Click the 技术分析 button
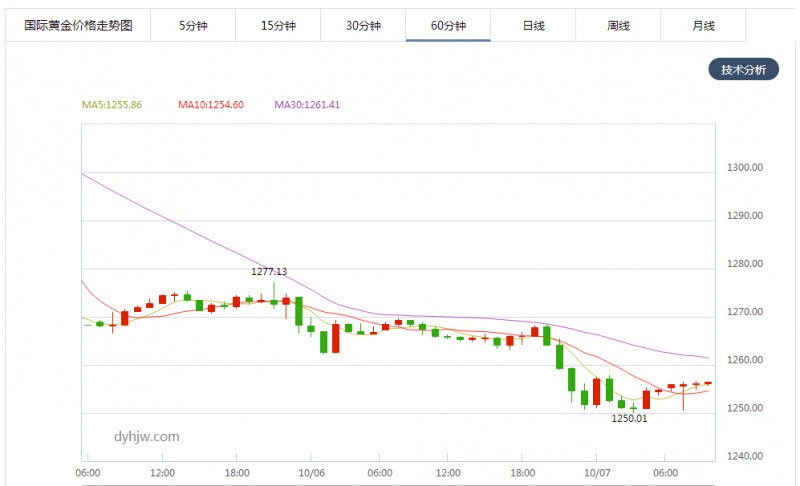 [743, 69]
